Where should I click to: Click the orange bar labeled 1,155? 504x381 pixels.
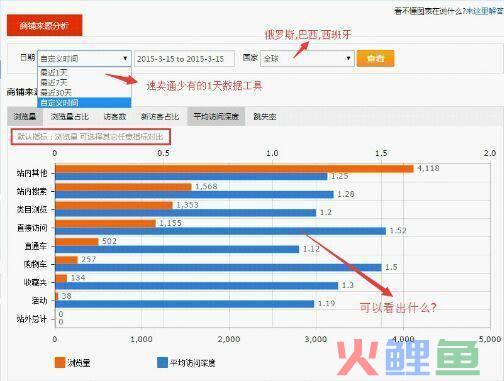click(105, 223)
